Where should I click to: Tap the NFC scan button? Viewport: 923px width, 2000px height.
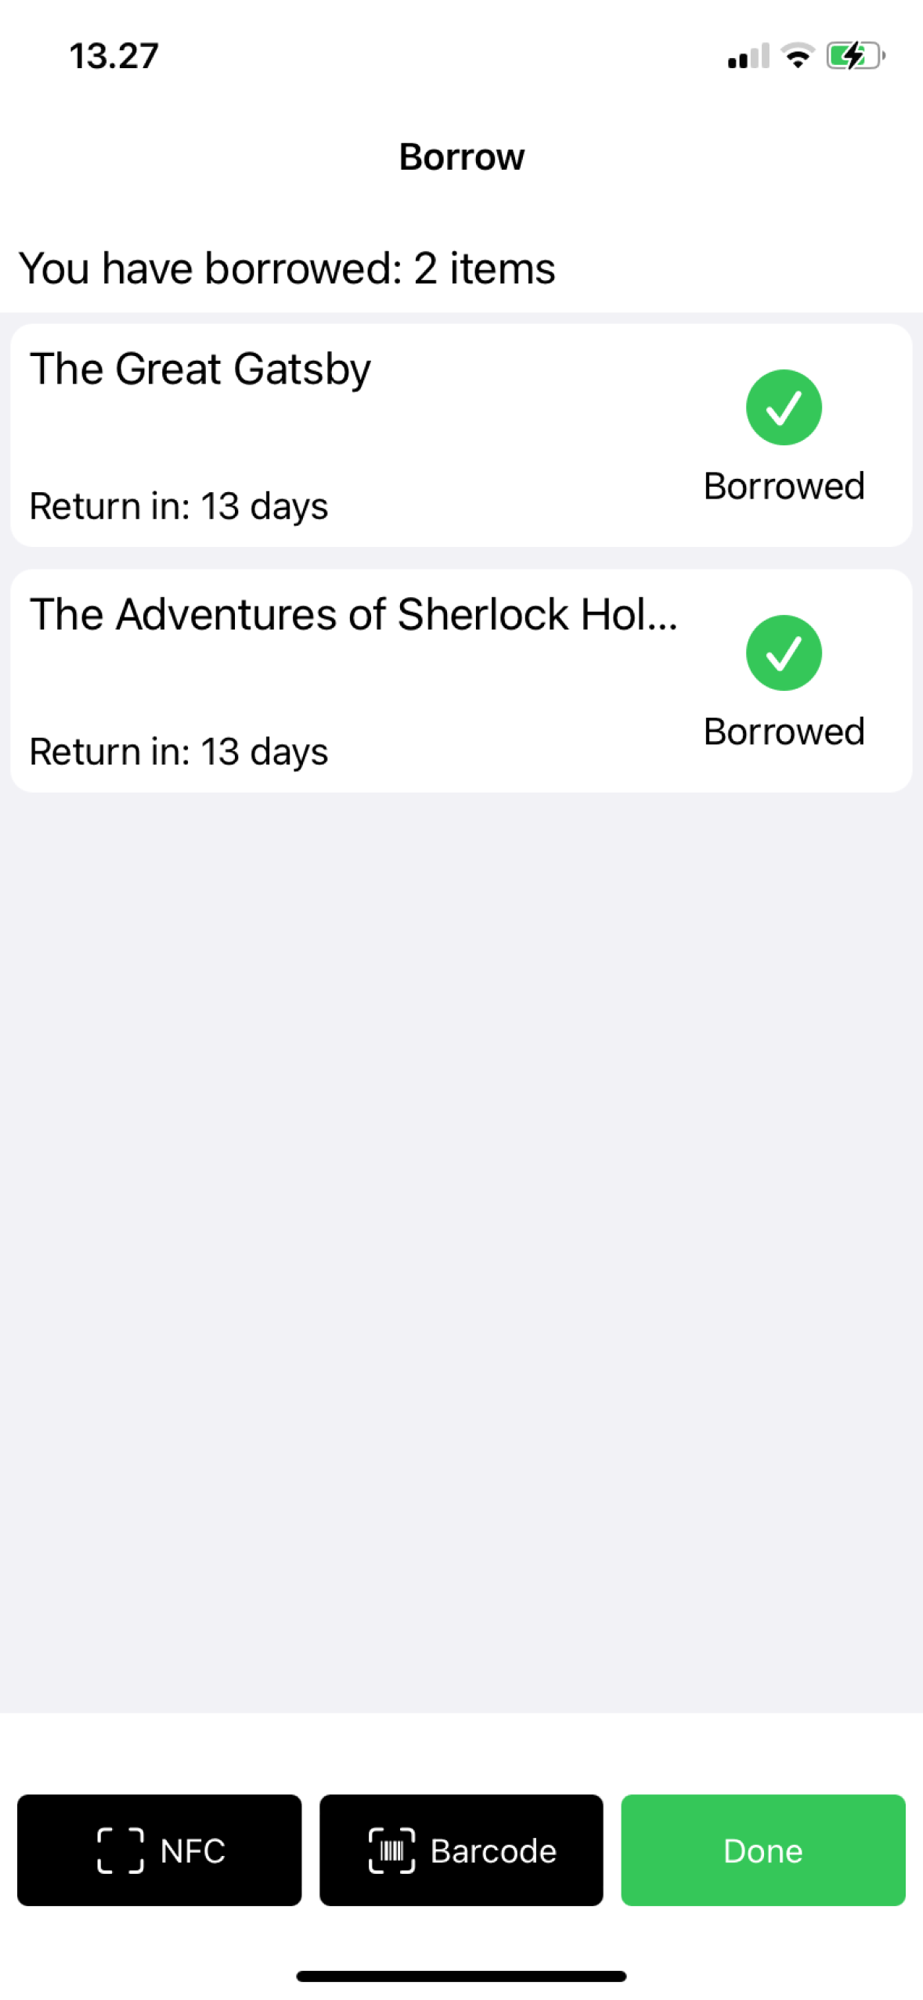[x=159, y=1850]
